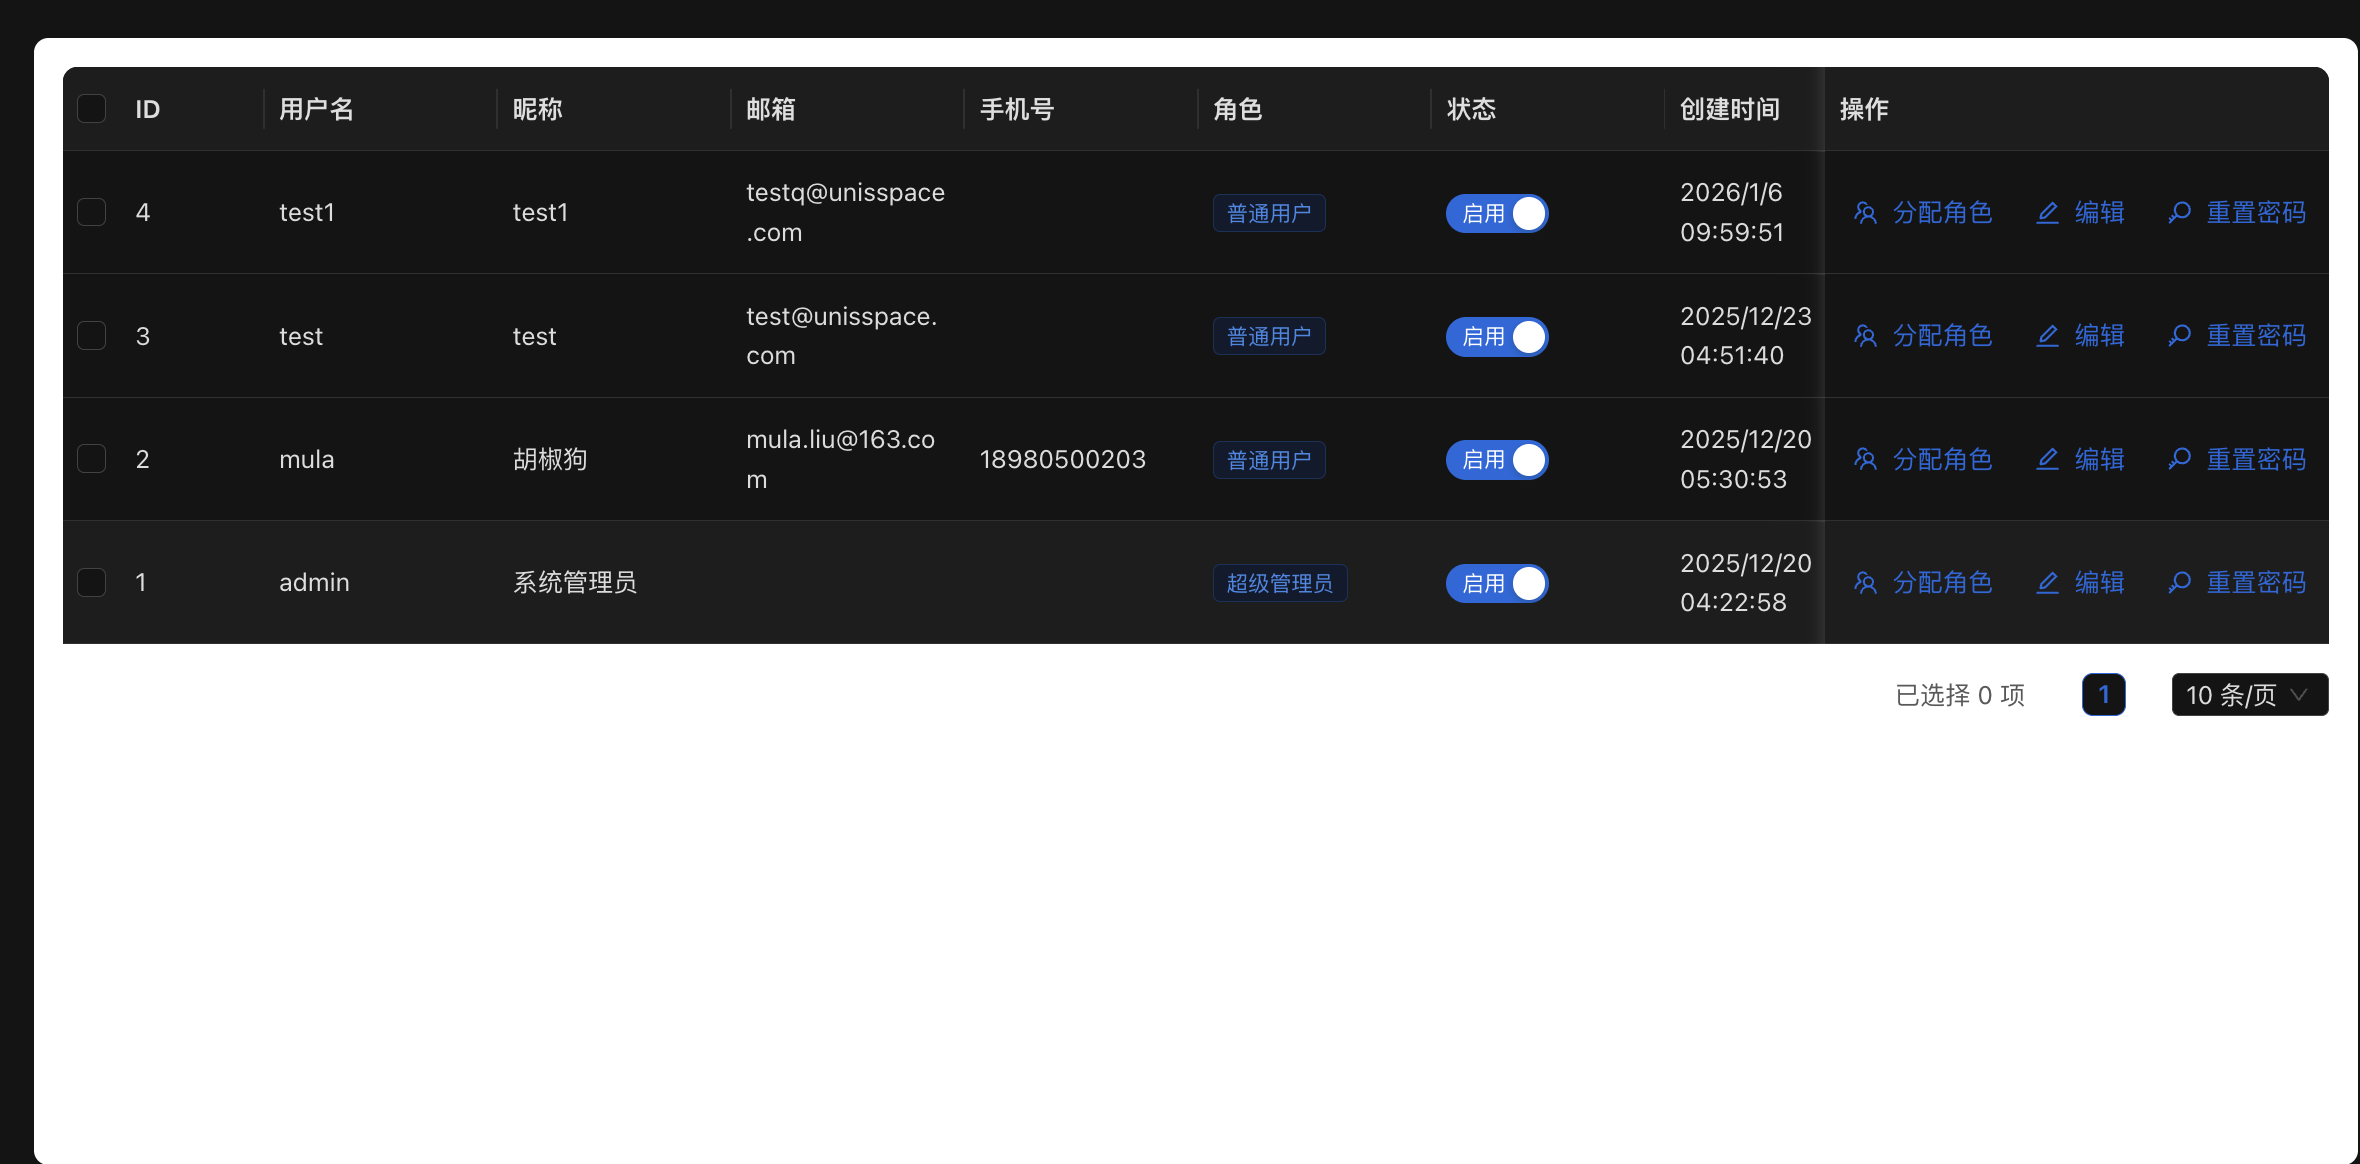The width and height of the screenshot is (2360, 1164).
Task: Click the 超级管理员 role tag
Action: click(1279, 583)
